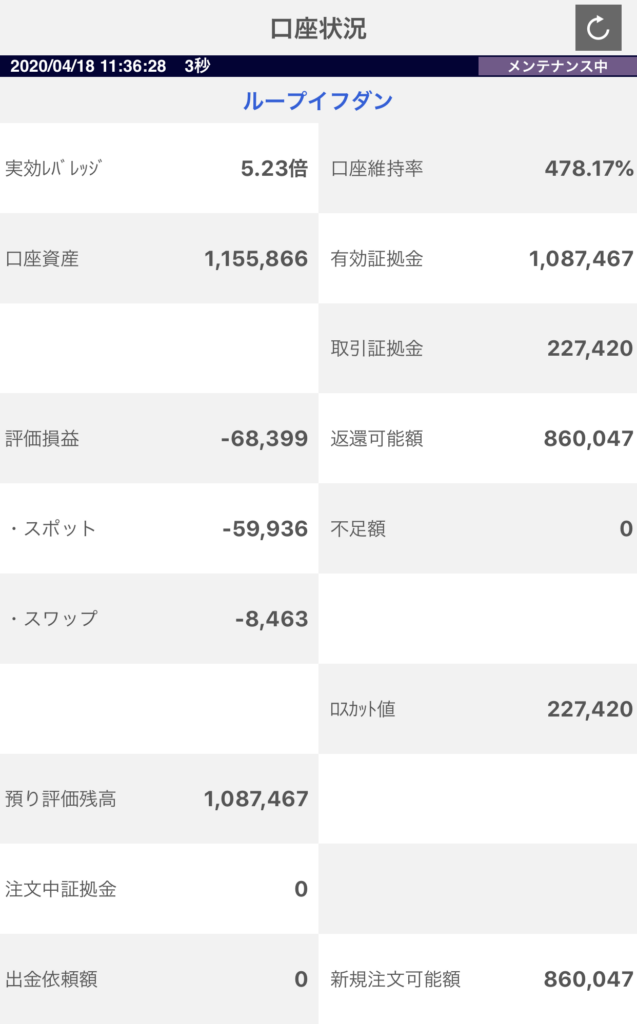Tap the 返還可能額 860,047 cell

[478, 438]
